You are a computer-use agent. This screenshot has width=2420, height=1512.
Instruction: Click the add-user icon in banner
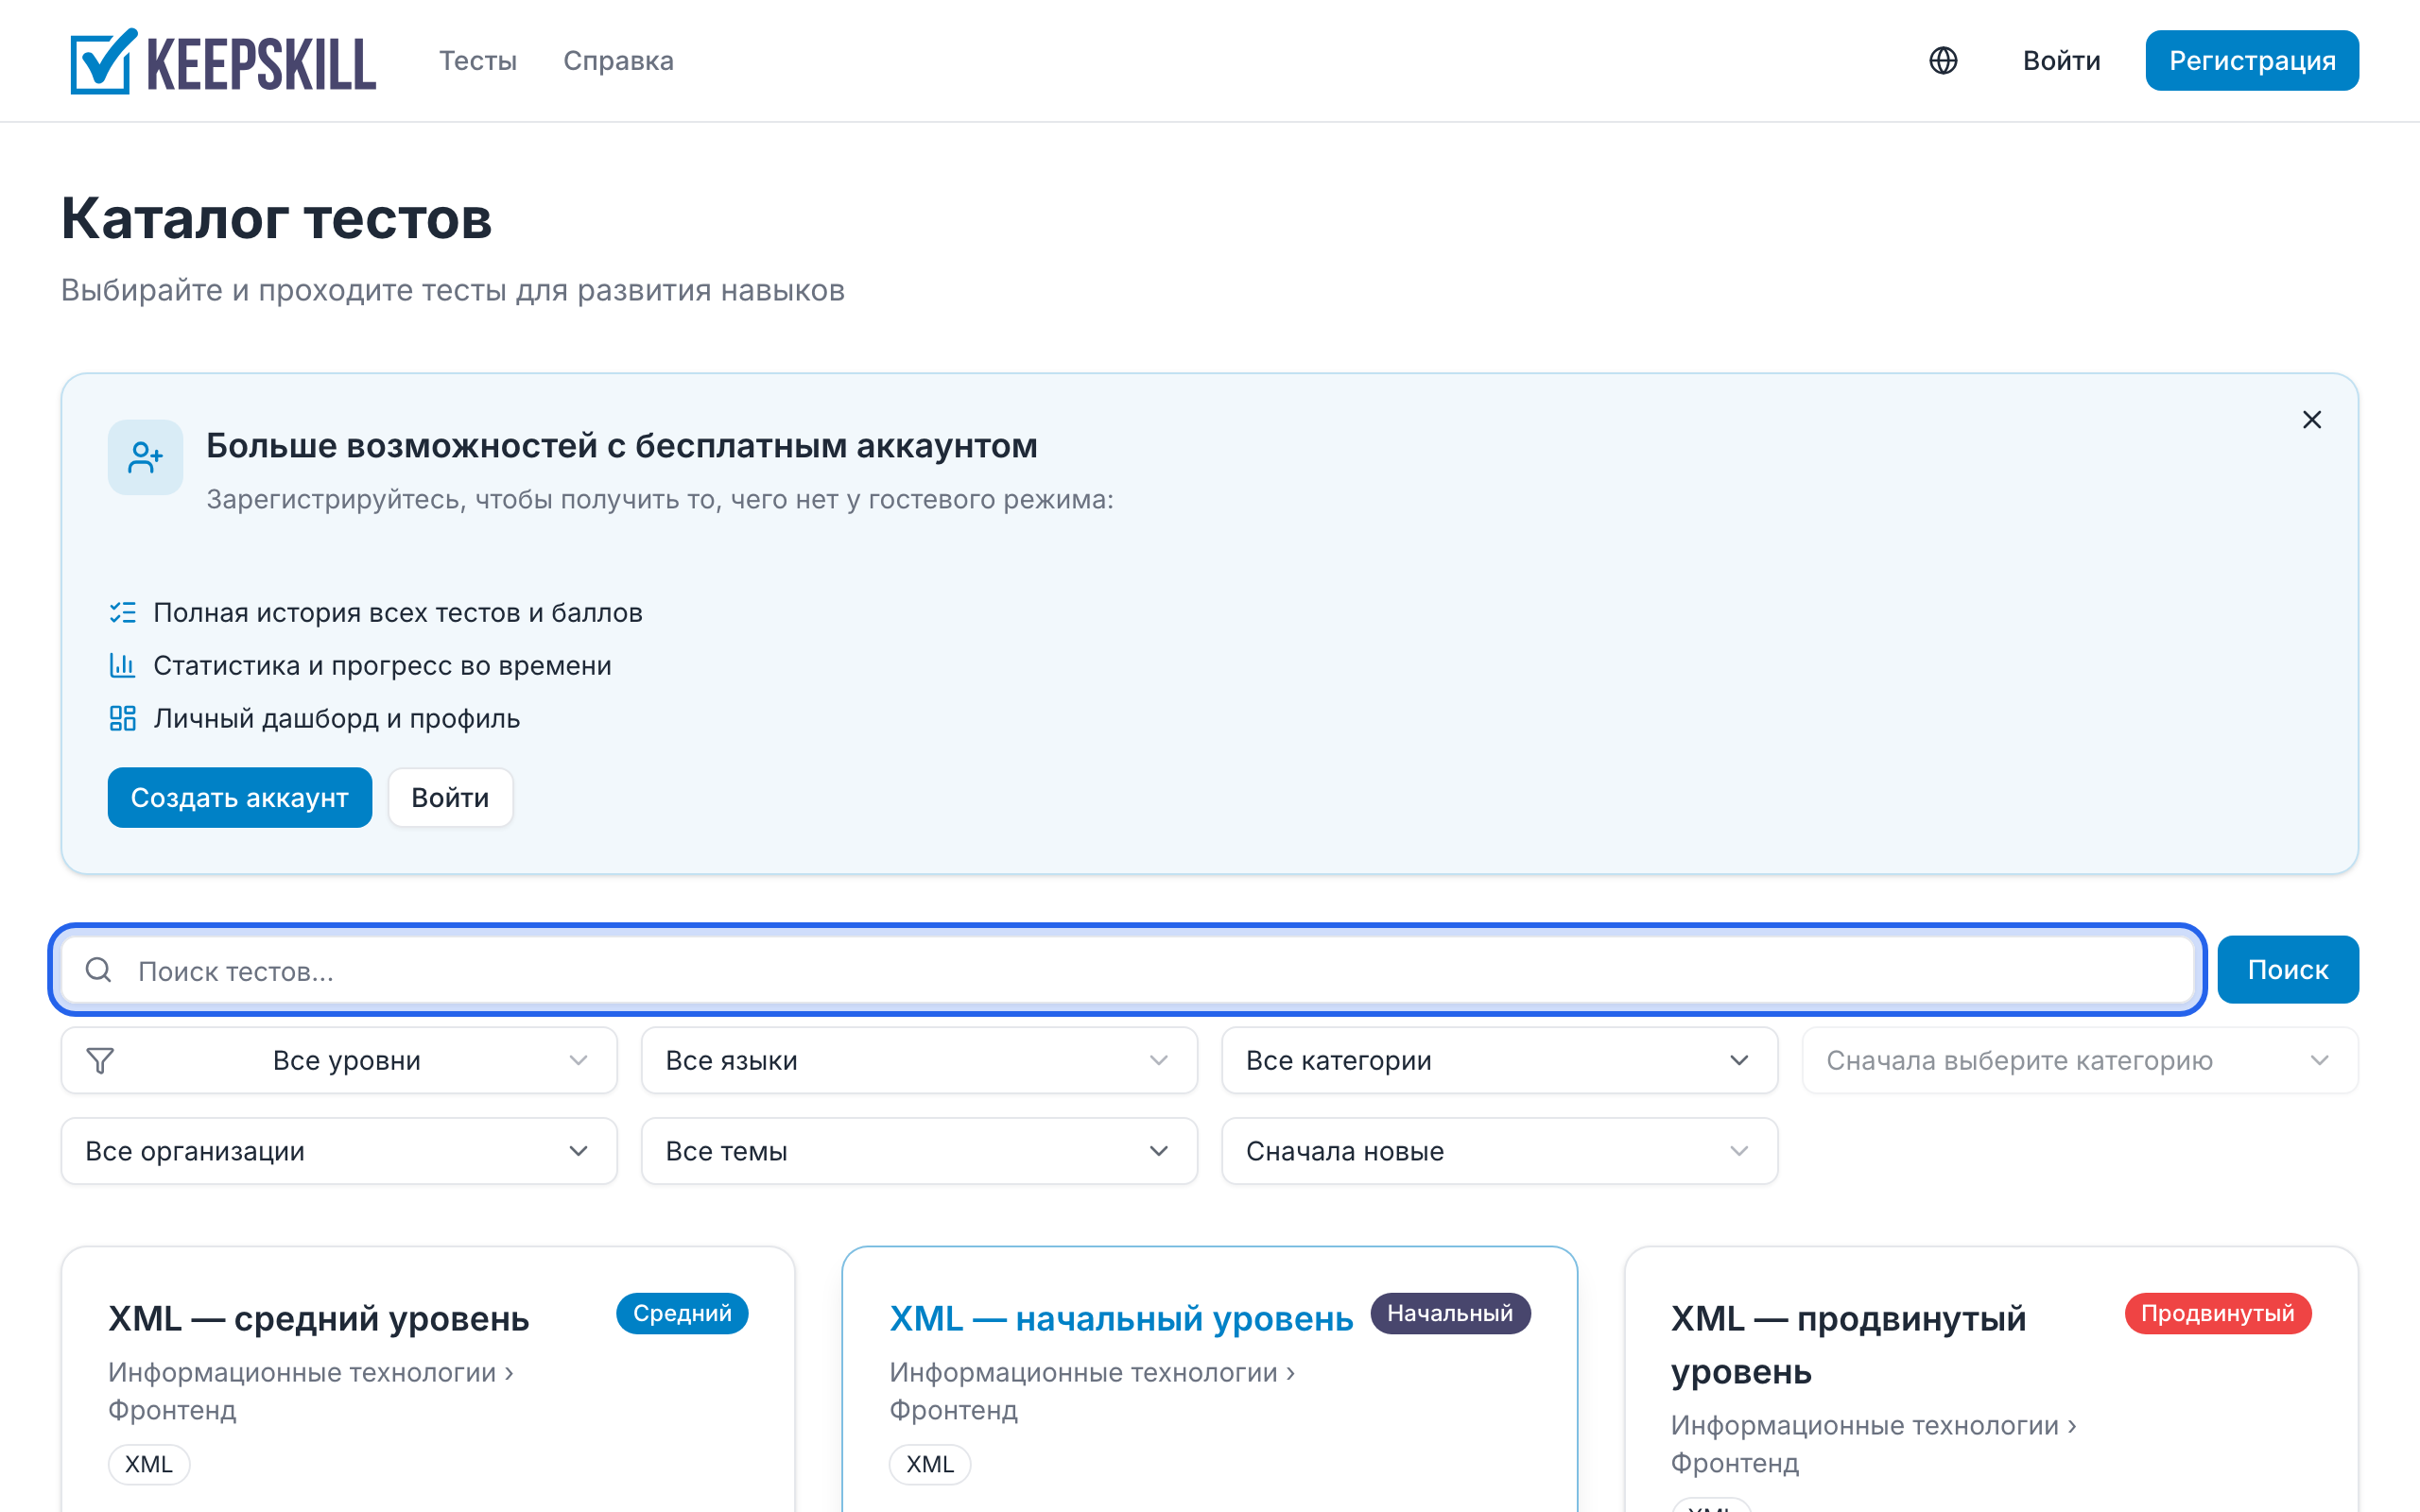click(146, 458)
